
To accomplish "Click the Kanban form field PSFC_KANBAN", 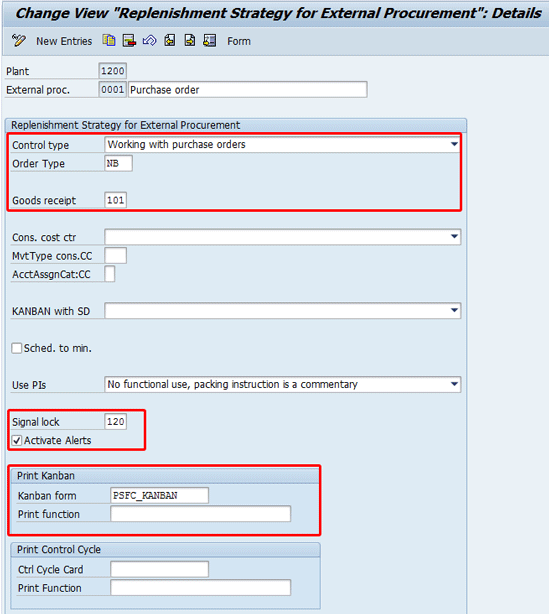I will (x=159, y=495).
